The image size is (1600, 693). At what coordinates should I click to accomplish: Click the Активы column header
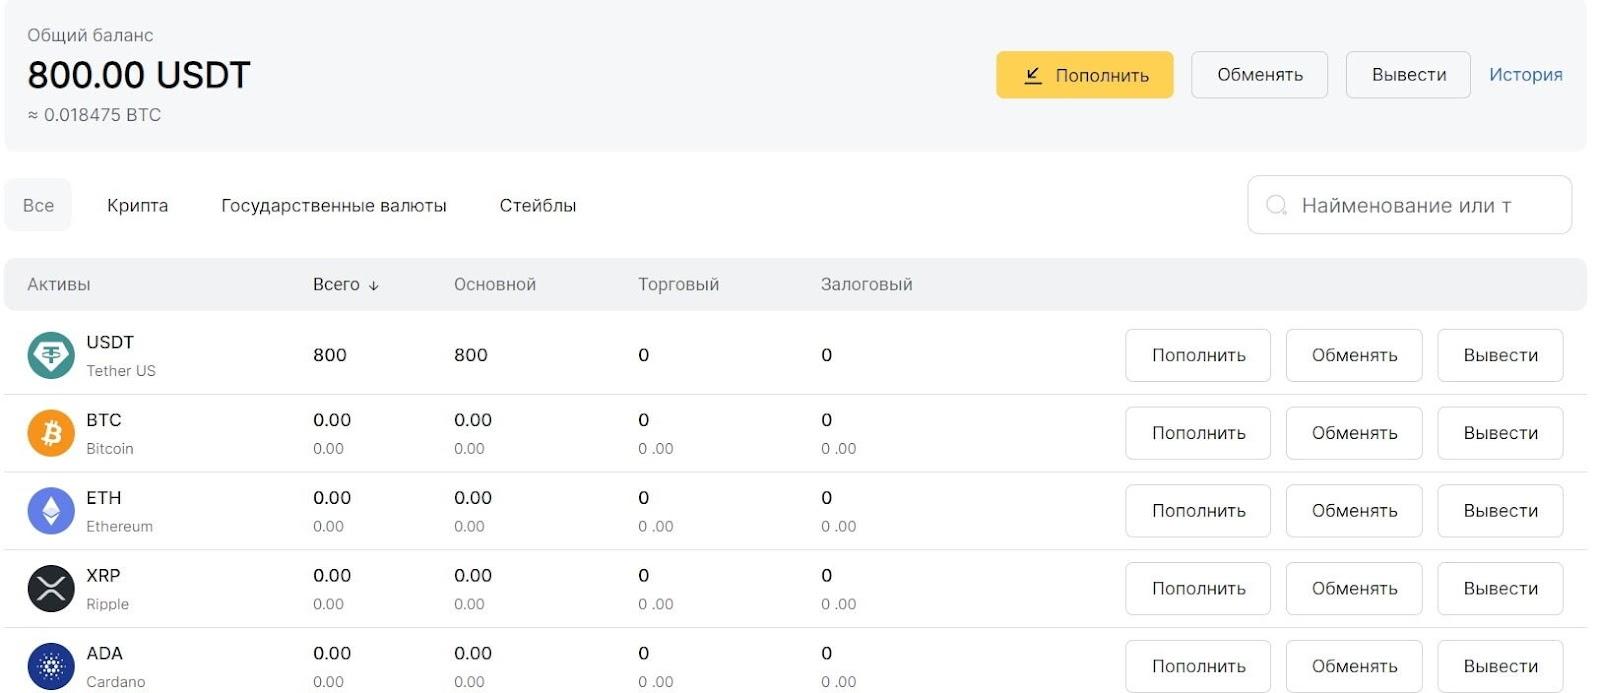tap(59, 285)
